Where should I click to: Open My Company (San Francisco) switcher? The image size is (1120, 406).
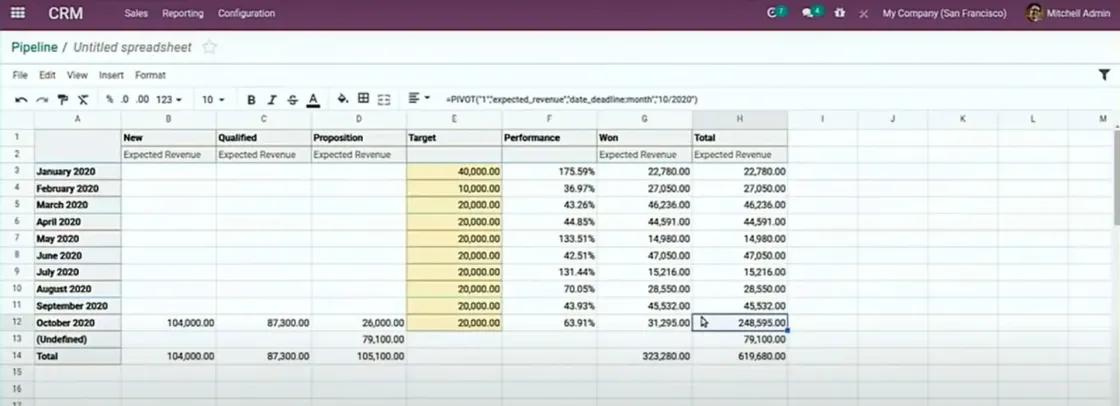[944, 13]
